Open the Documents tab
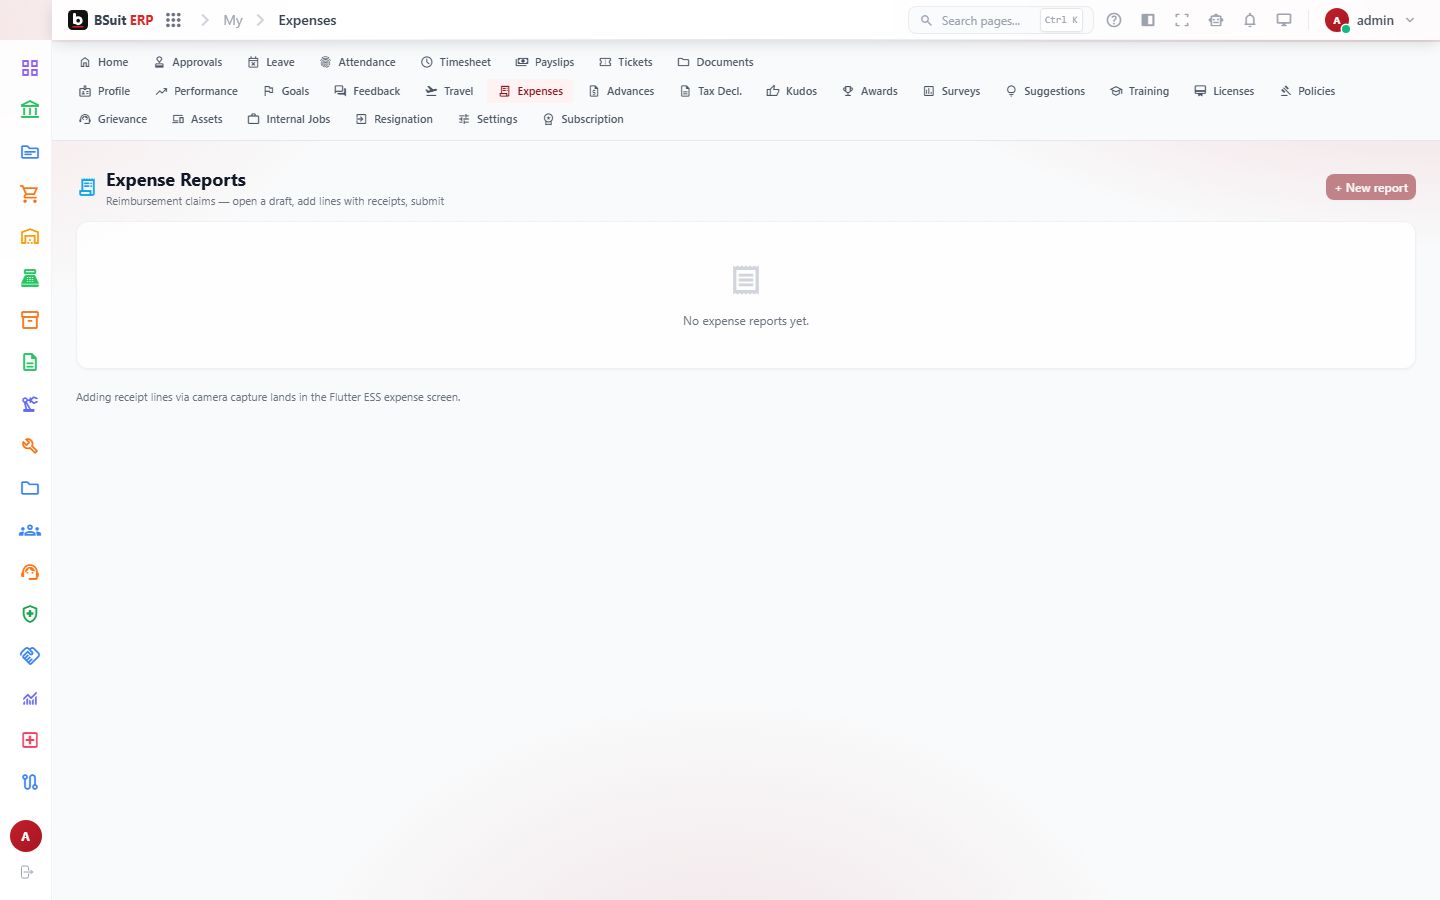This screenshot has height=900, width=1440. coord(716,62)
